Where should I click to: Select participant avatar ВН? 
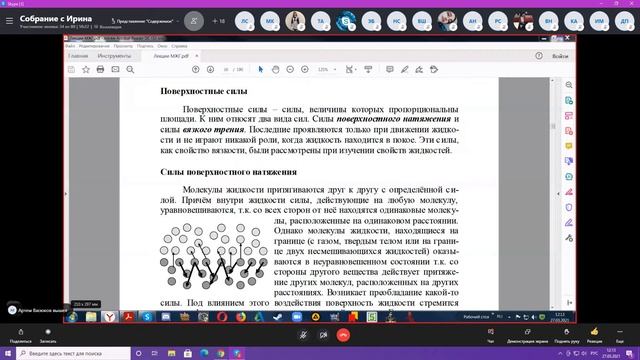click(548, 21)
